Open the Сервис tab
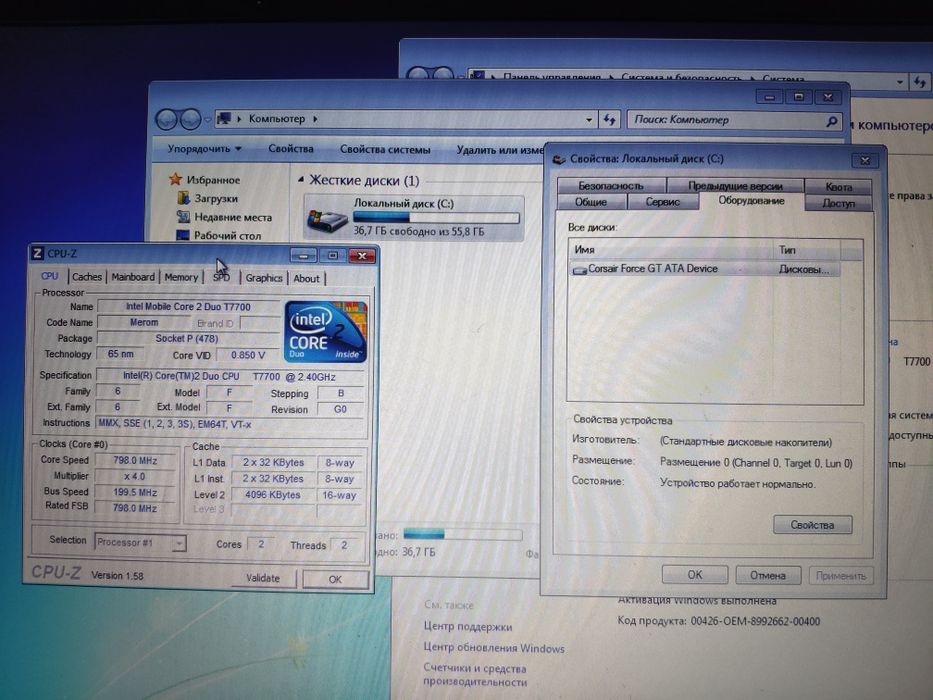The image size is (933, 700). click(662, 202)
